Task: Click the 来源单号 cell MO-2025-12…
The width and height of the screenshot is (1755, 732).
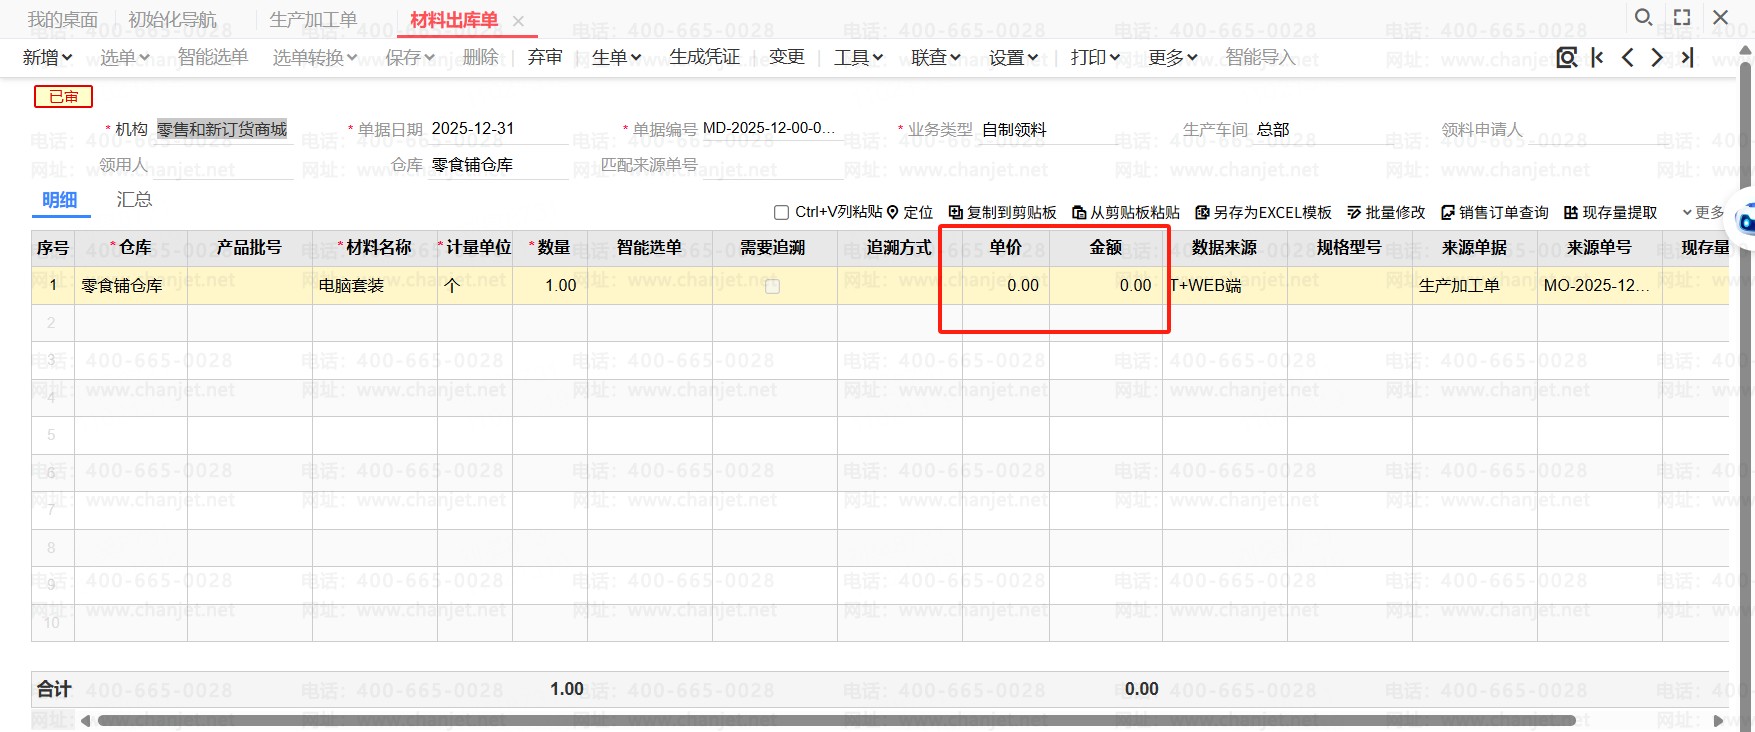Action: 1600,286
